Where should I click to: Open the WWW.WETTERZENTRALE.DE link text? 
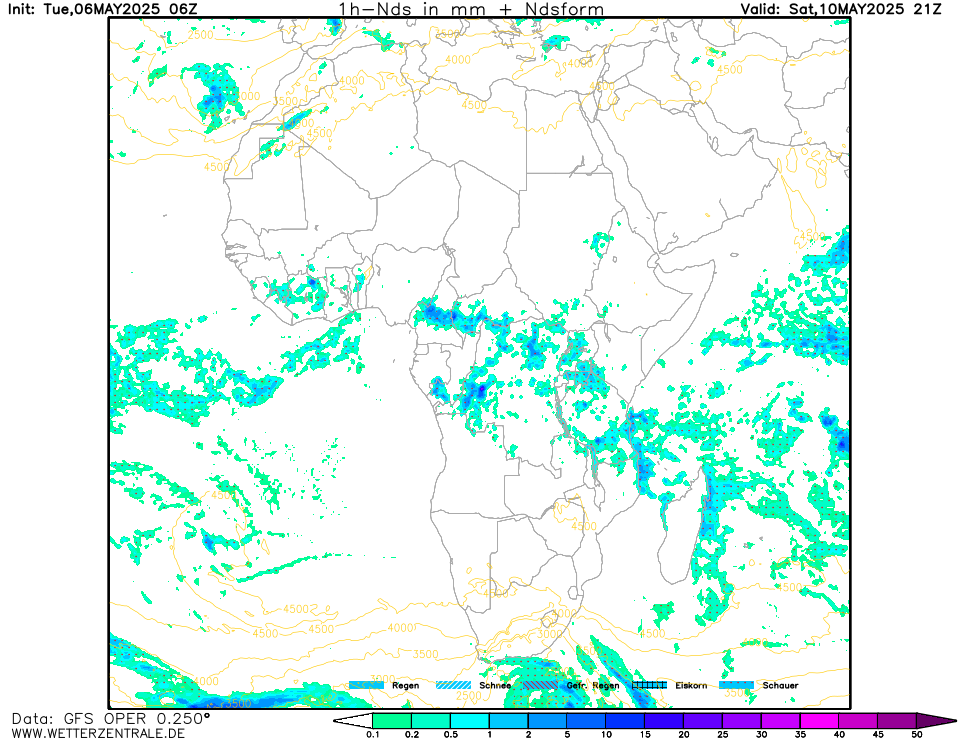(98, 733)
